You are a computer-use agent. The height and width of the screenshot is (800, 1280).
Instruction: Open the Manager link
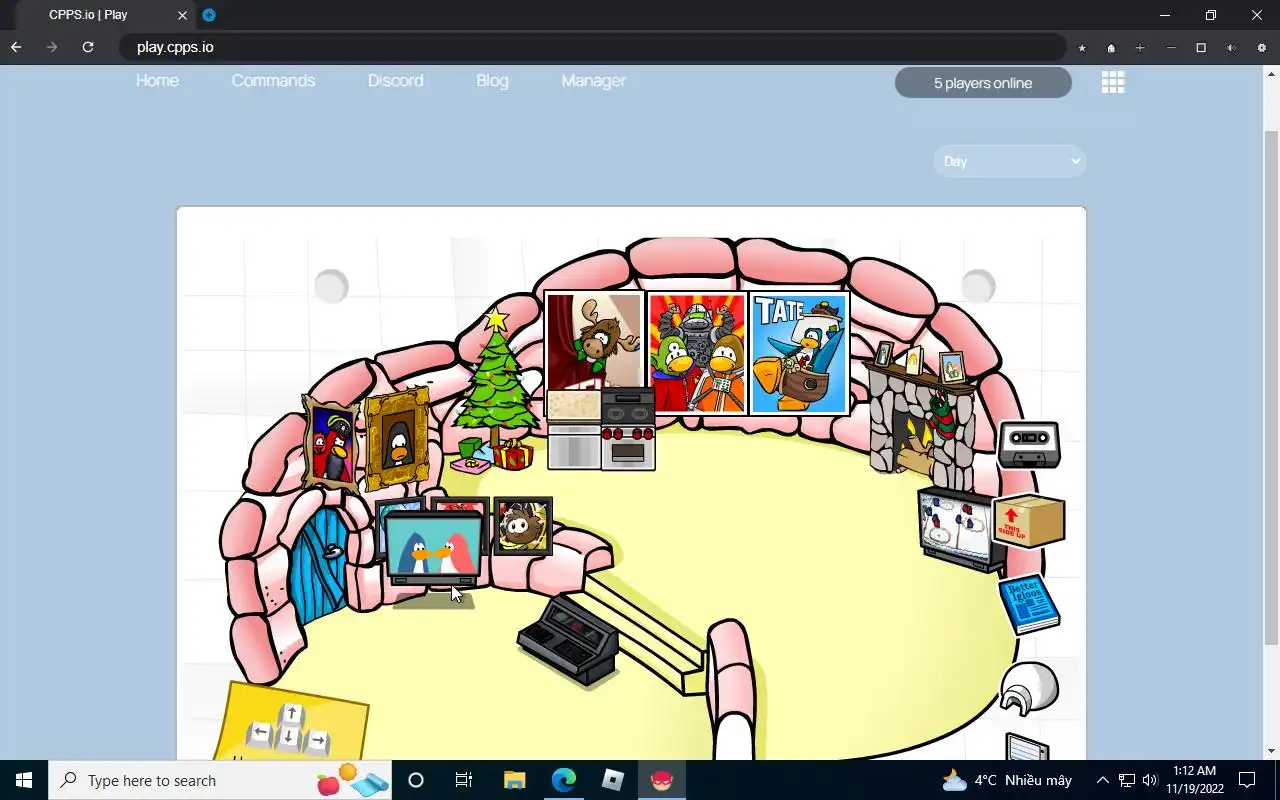pyautogui.click(x=593, y=81)
